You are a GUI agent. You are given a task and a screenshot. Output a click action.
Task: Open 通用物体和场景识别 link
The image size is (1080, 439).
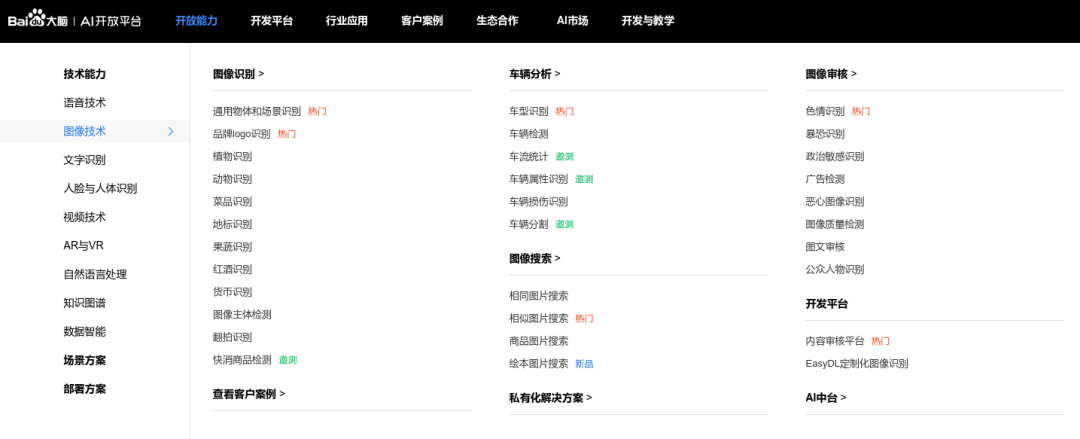[257, 111]
